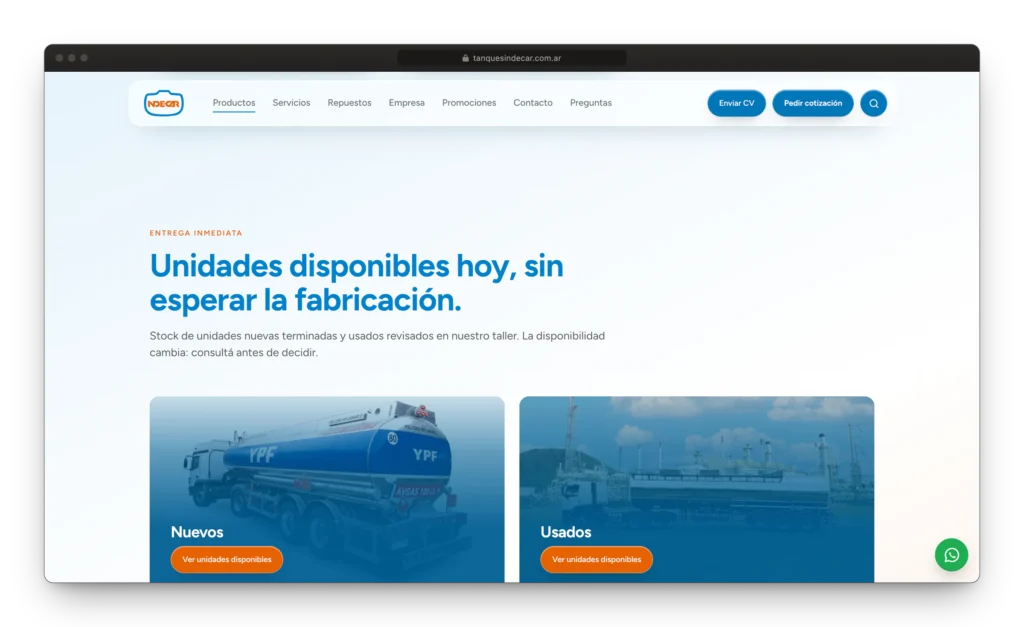The height and width of the screenshot is (627, 1024).
Task: Click the ENTREGA INMEDIATA label
Action: coord(196,233)
